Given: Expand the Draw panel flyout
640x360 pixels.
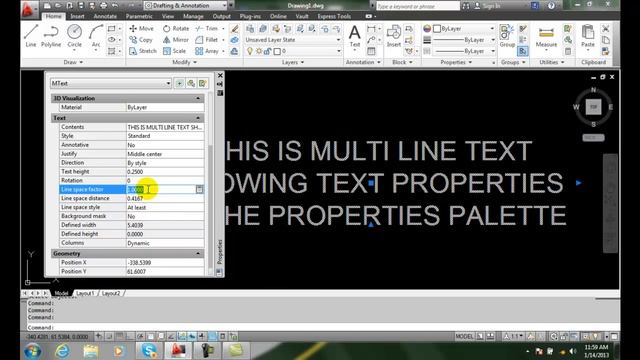Looking at the screenshot, I should [x=73, y=62].
